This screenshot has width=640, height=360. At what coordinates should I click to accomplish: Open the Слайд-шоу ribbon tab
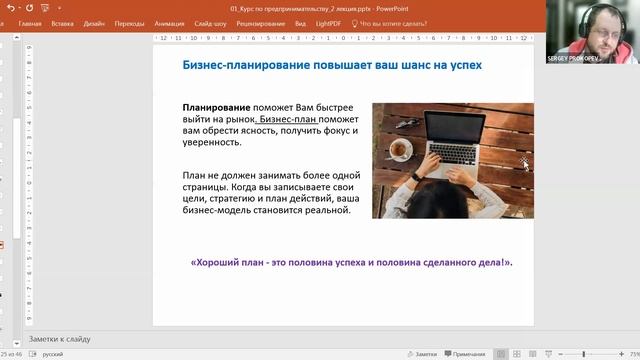(x=210, y=24)
